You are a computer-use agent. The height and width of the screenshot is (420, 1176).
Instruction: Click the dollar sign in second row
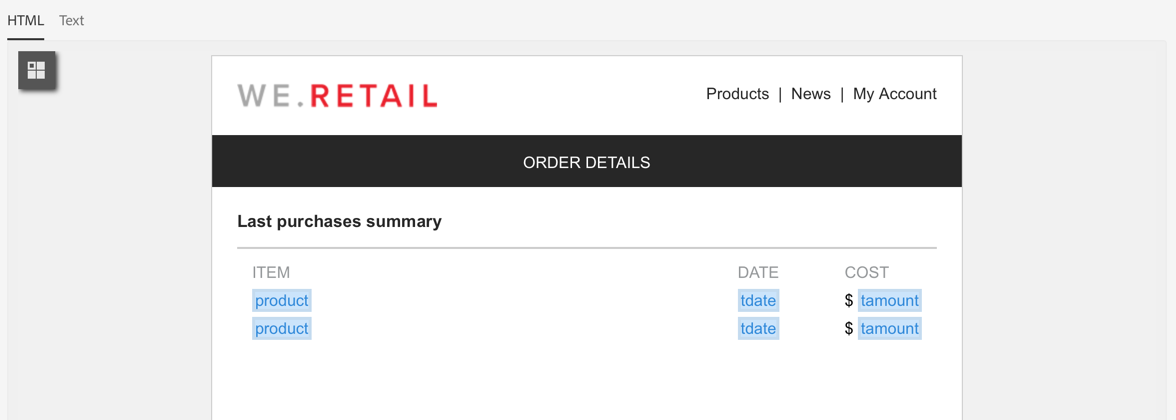849,328
